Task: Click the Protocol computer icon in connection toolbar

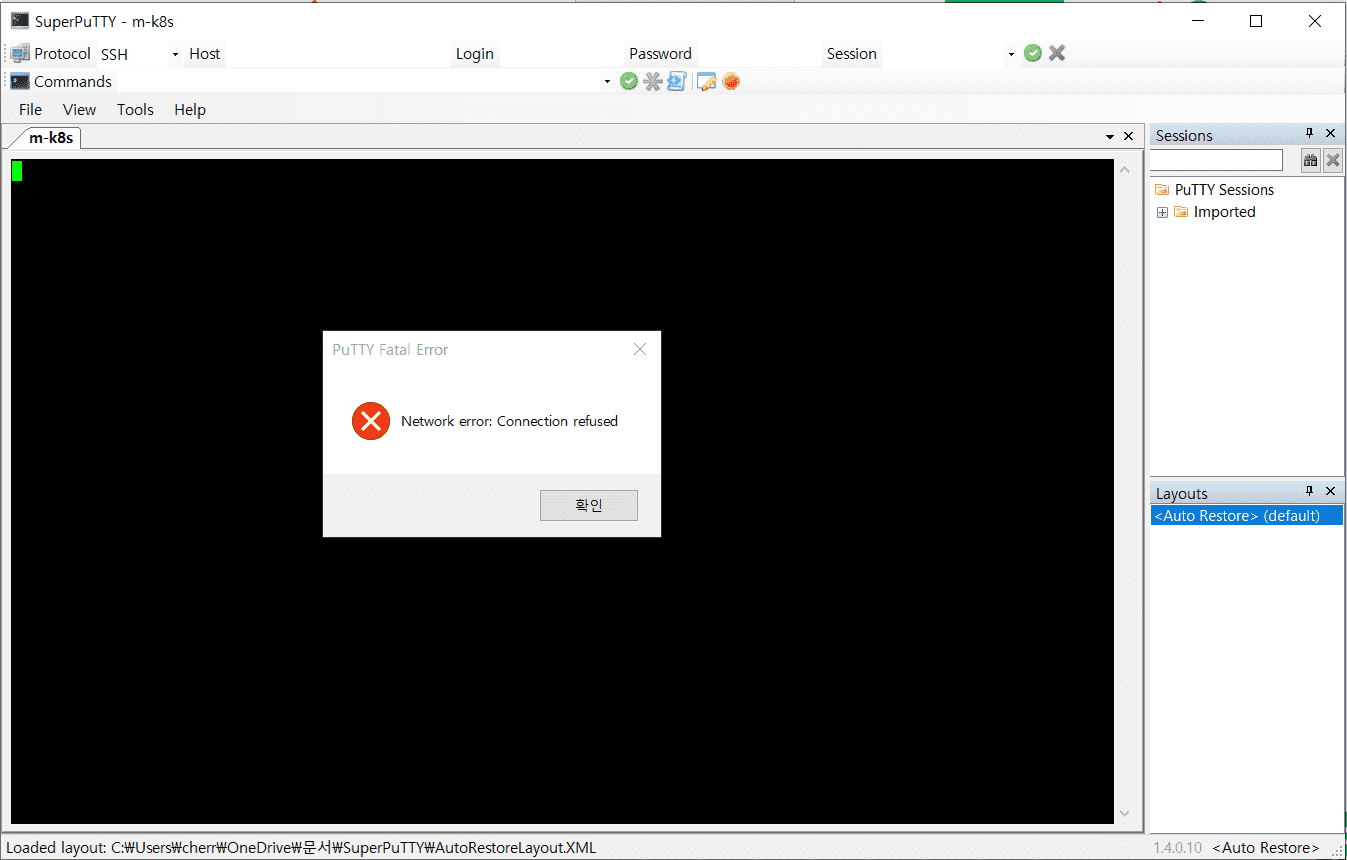Action: [x=20, y=54]
